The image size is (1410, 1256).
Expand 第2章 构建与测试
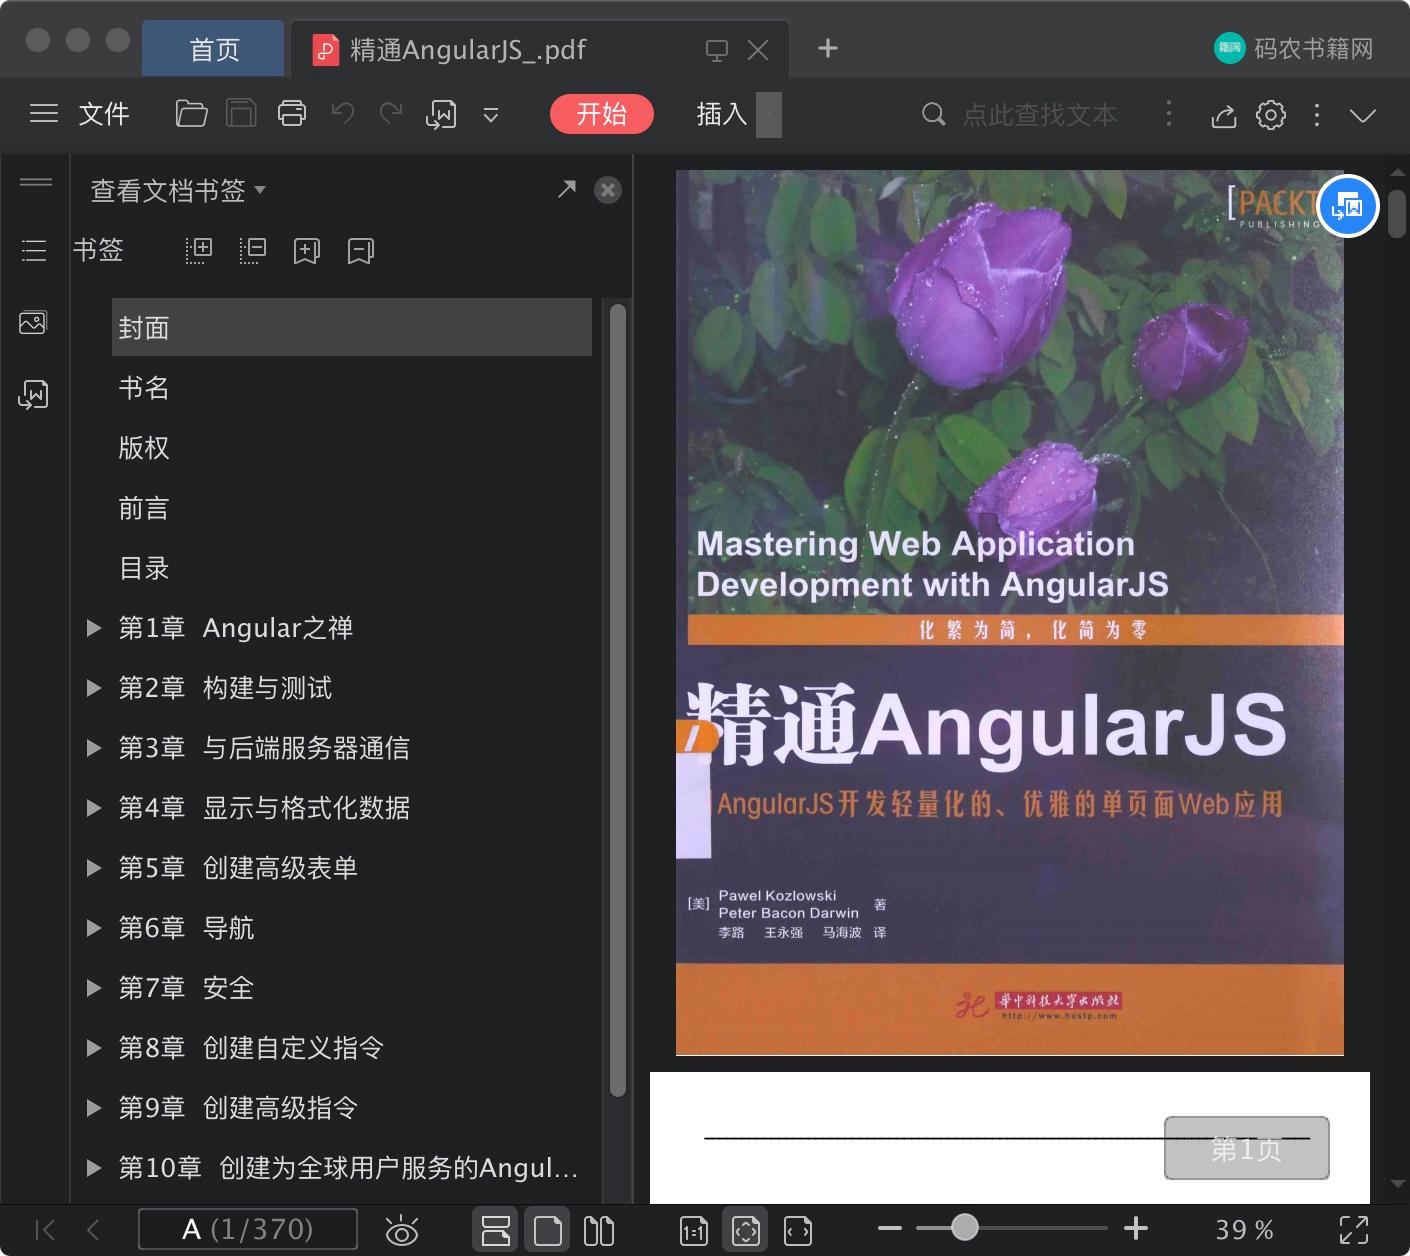pos(94,688)
